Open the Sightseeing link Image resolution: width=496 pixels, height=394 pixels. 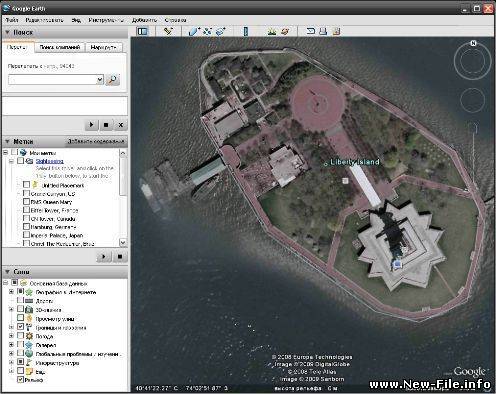(50, 161)
